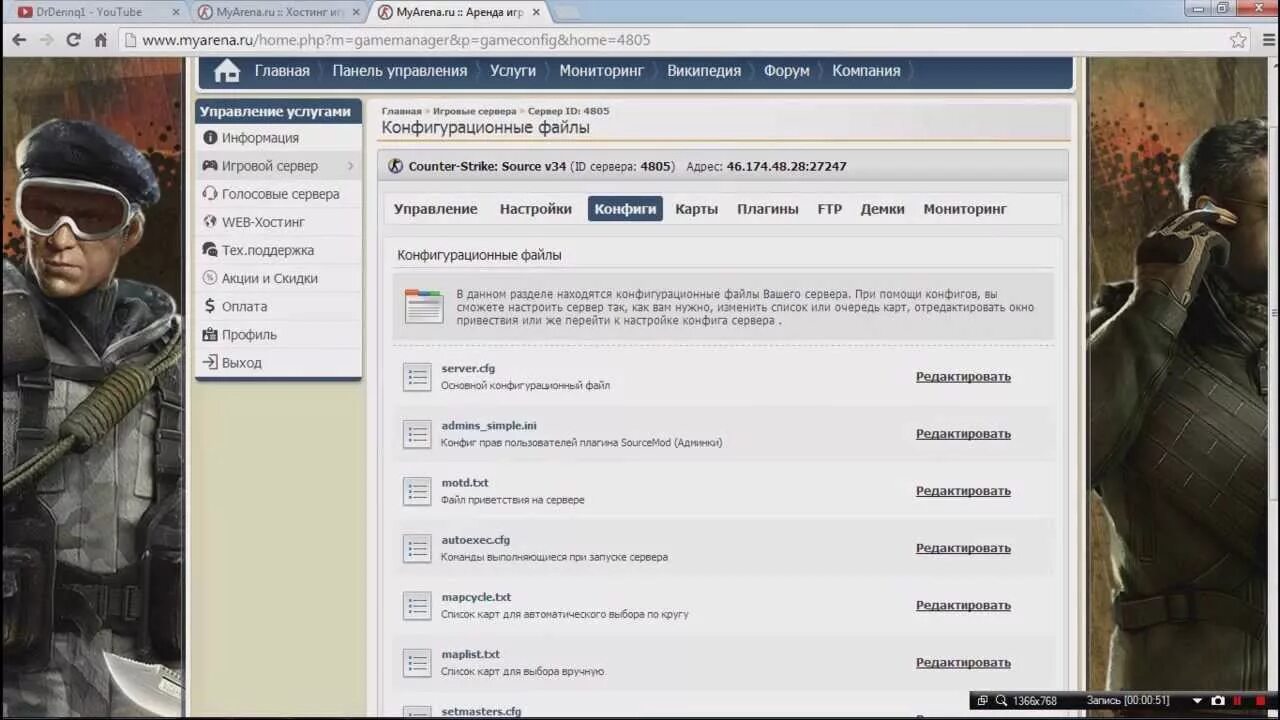Click the percent icon beside Акции и Скидки
Viewport: 1280px width, 720px height.
[210, 278]
